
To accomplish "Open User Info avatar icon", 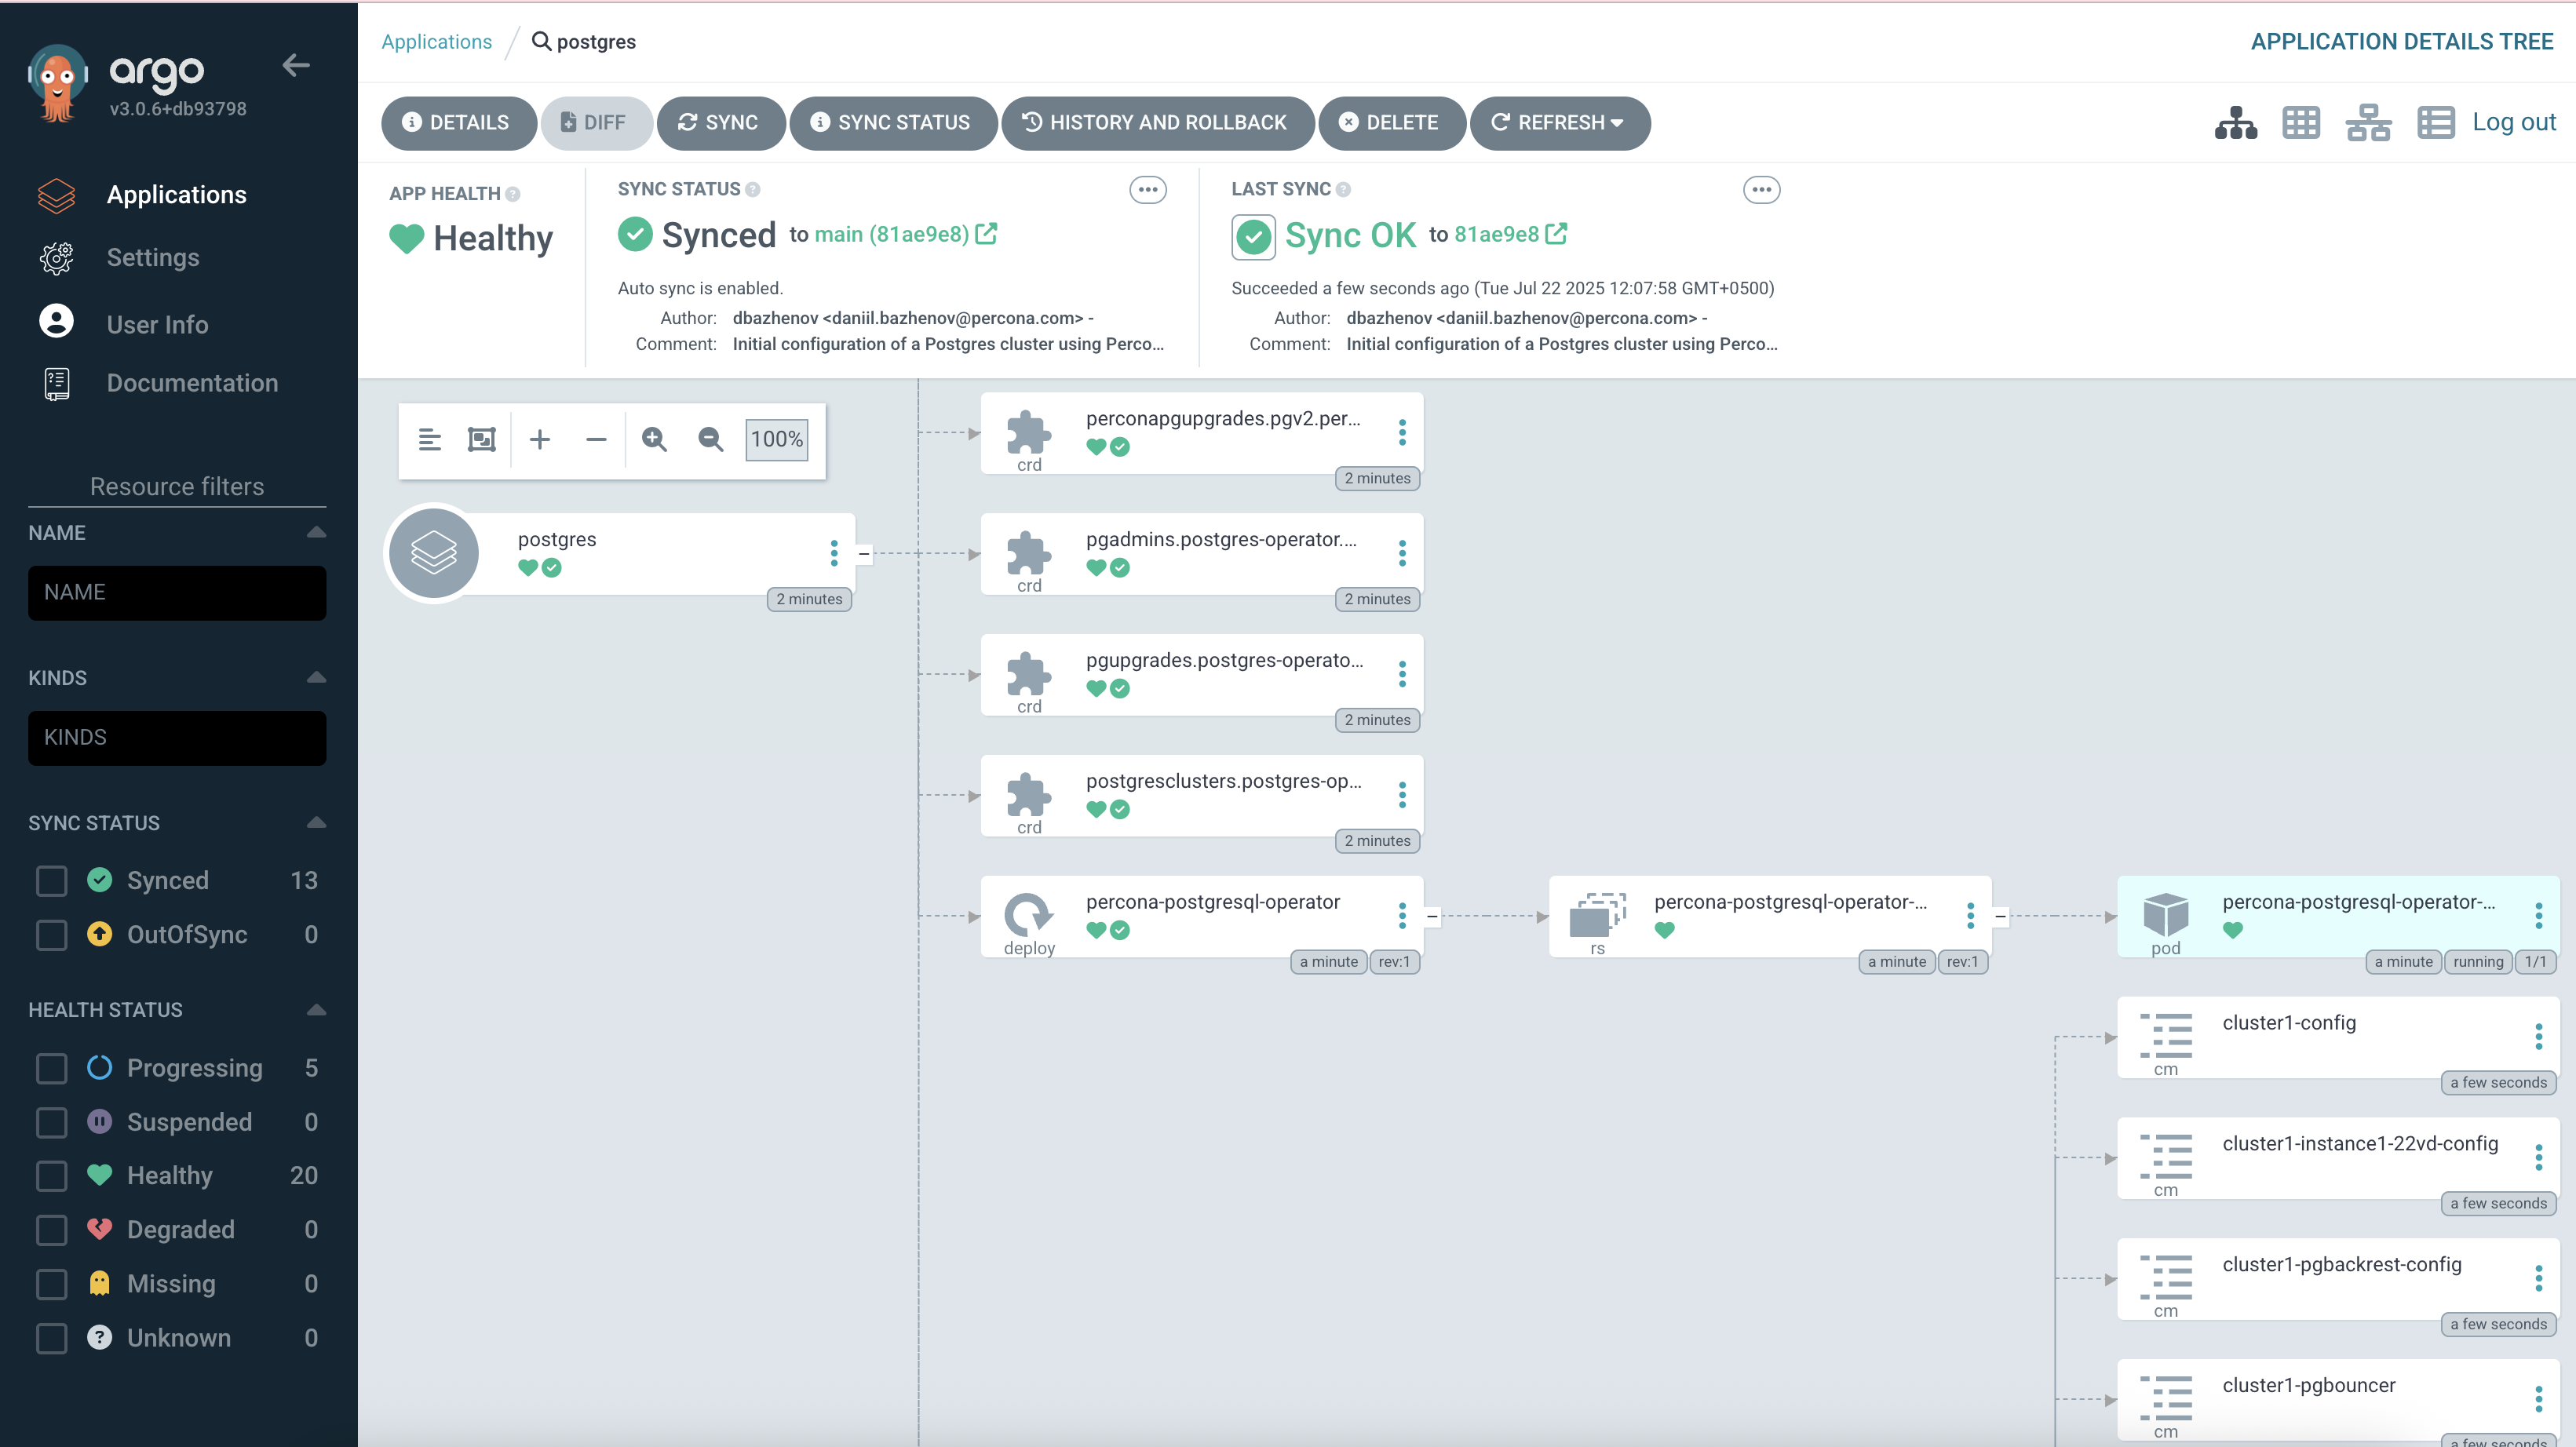I will pos(56,321).
